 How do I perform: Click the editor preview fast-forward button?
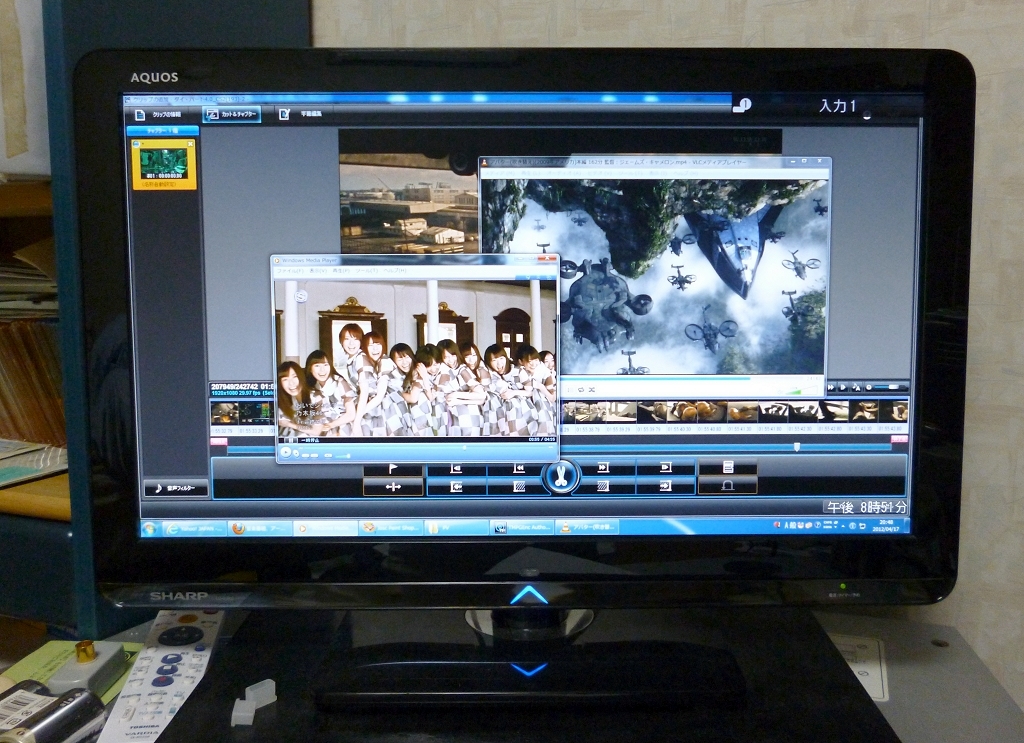tap(831, 388)
